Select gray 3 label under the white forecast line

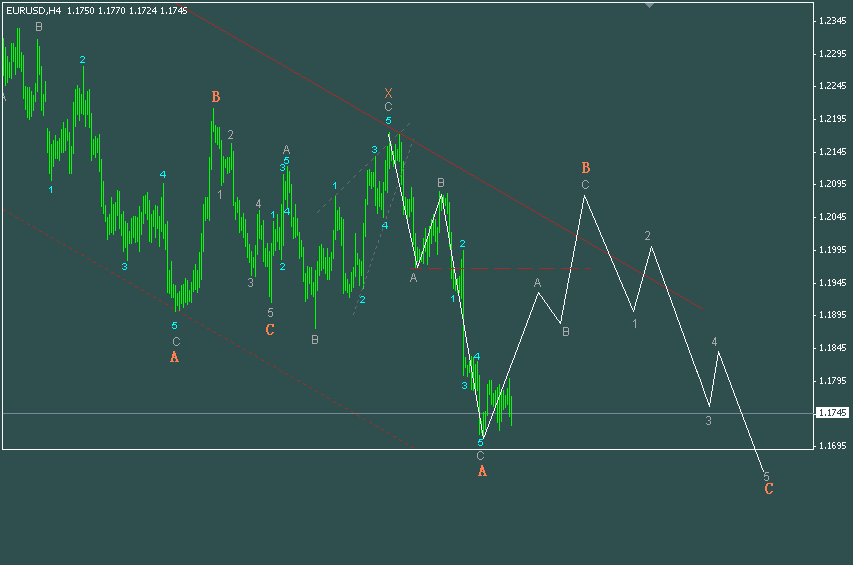[x=708, y=420]
